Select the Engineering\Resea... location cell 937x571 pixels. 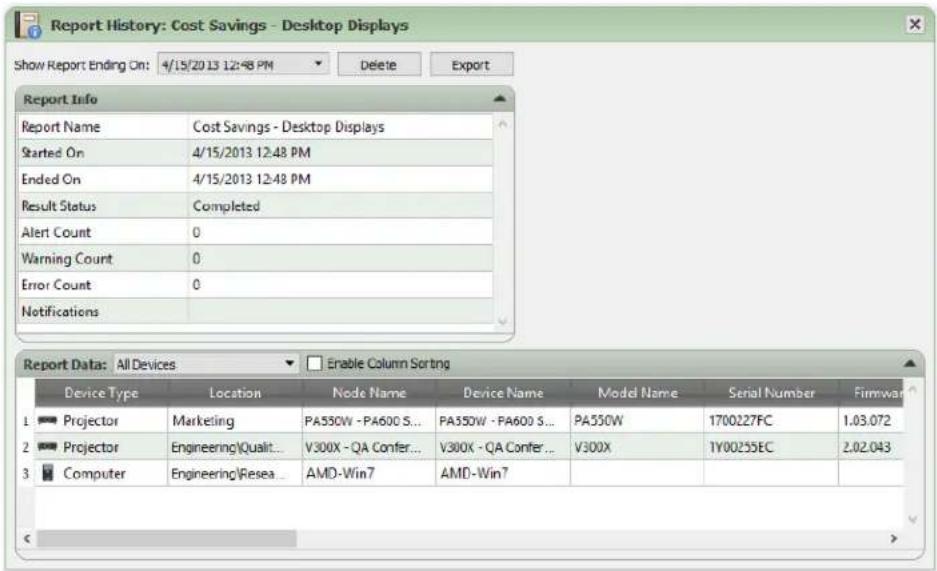(x=235, y=473)
